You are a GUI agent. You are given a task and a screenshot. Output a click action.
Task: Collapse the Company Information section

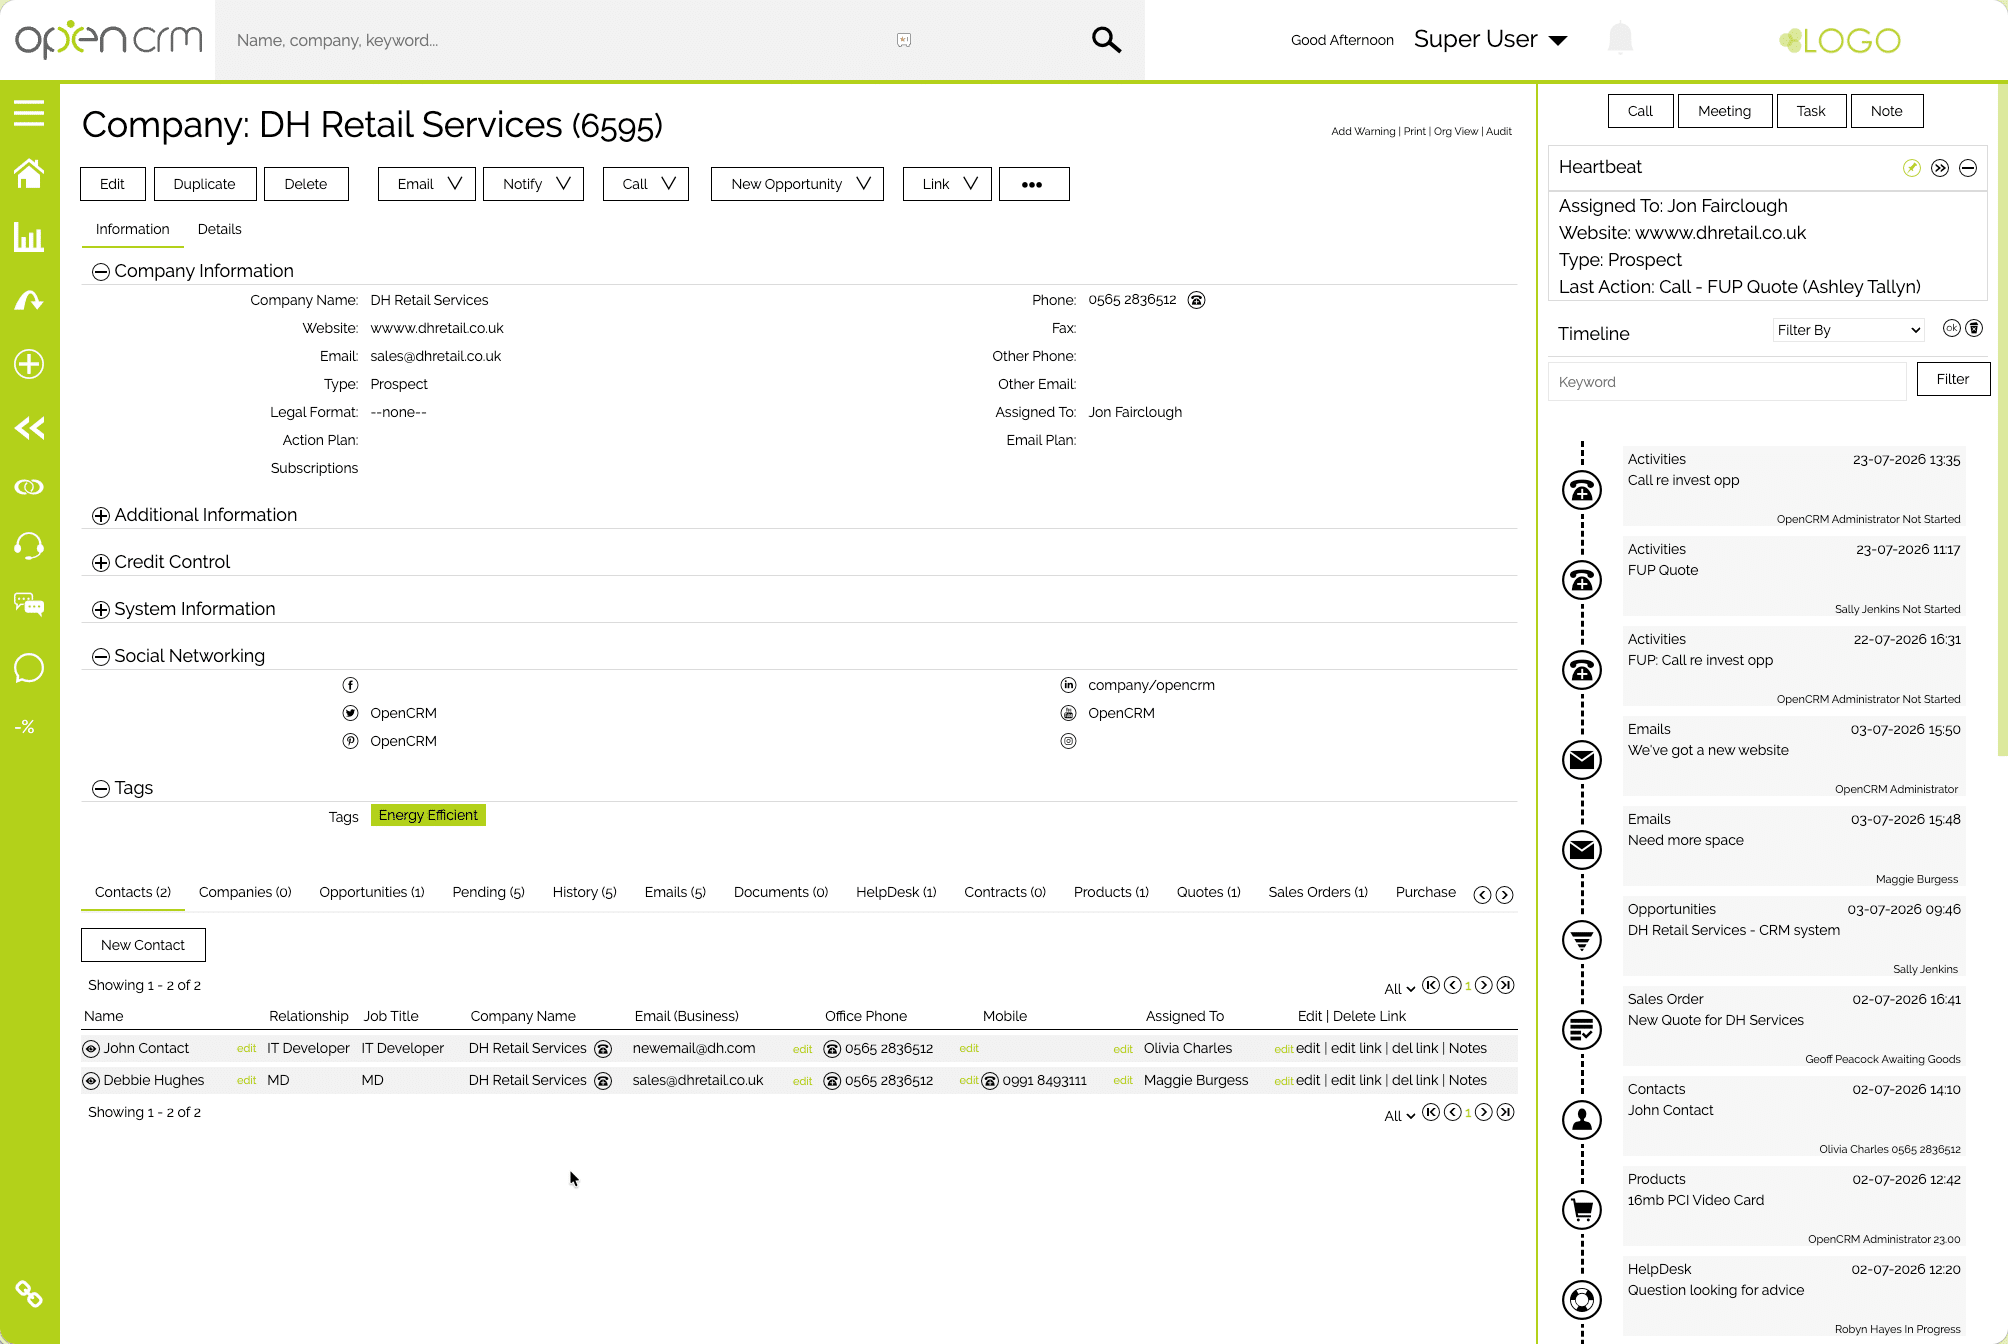click(x=101, y=272)
